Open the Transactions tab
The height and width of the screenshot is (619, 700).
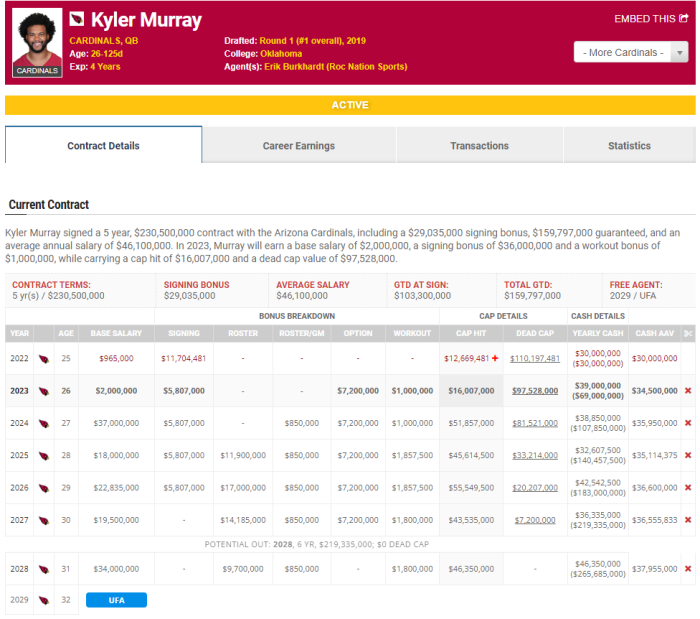pos(479,145)
